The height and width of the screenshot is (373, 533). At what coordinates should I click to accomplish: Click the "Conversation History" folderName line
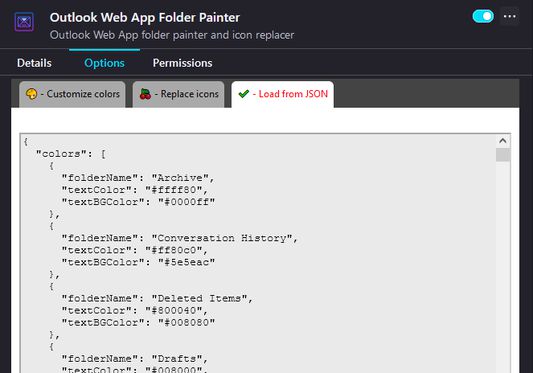[x=179, y=238]
